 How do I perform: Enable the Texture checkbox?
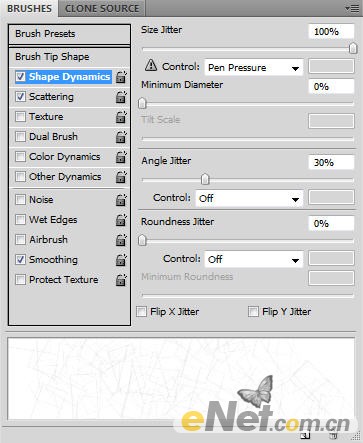pyautogui.click(x=20, y=117)
